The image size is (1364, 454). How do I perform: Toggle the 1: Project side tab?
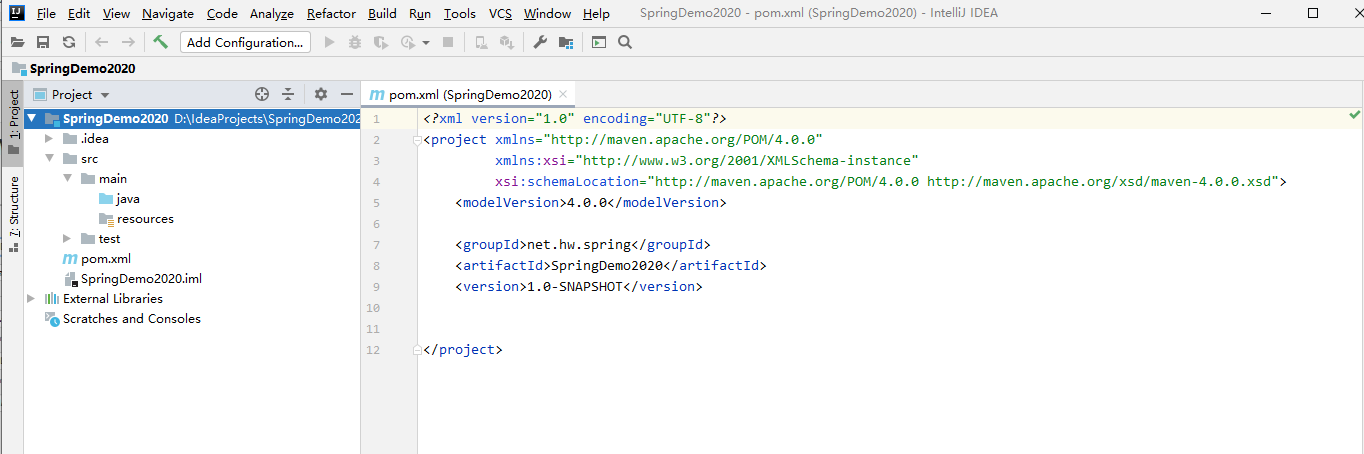pos(13,122)
